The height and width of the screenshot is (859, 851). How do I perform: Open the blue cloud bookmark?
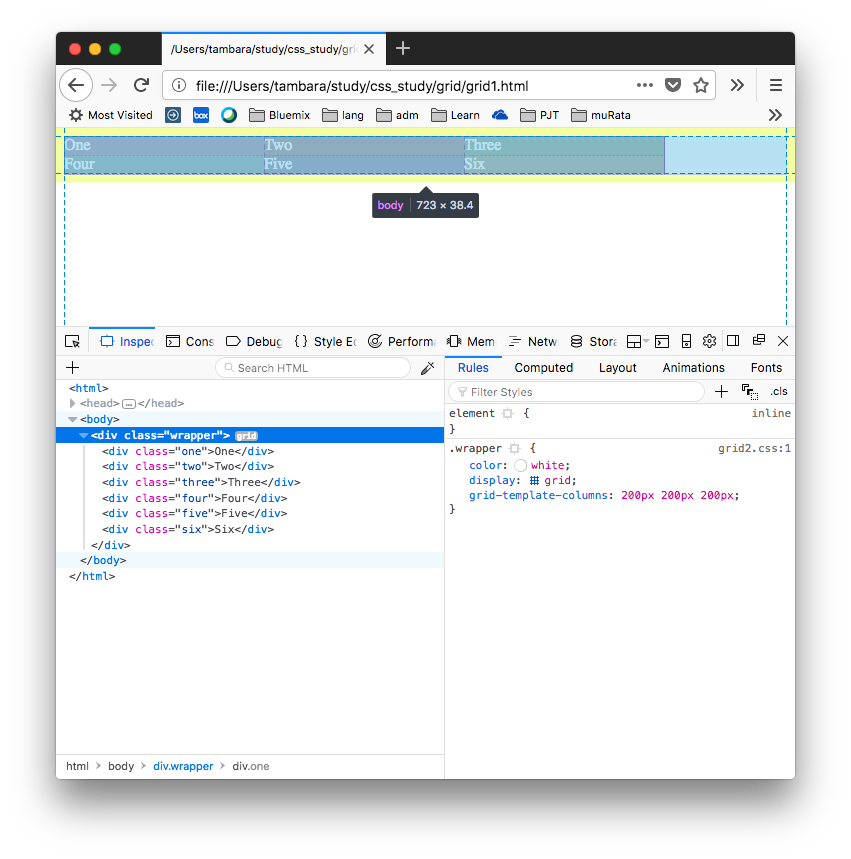pyautogui.click(x=500, y=115)
